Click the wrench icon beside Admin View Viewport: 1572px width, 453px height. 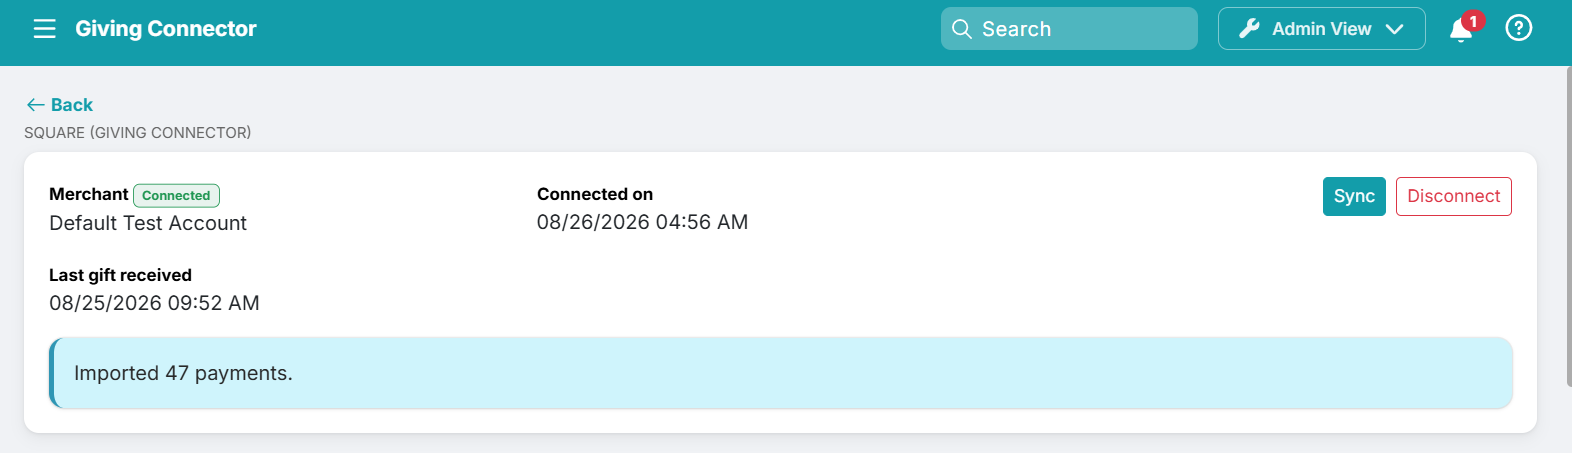point(1249,29)
